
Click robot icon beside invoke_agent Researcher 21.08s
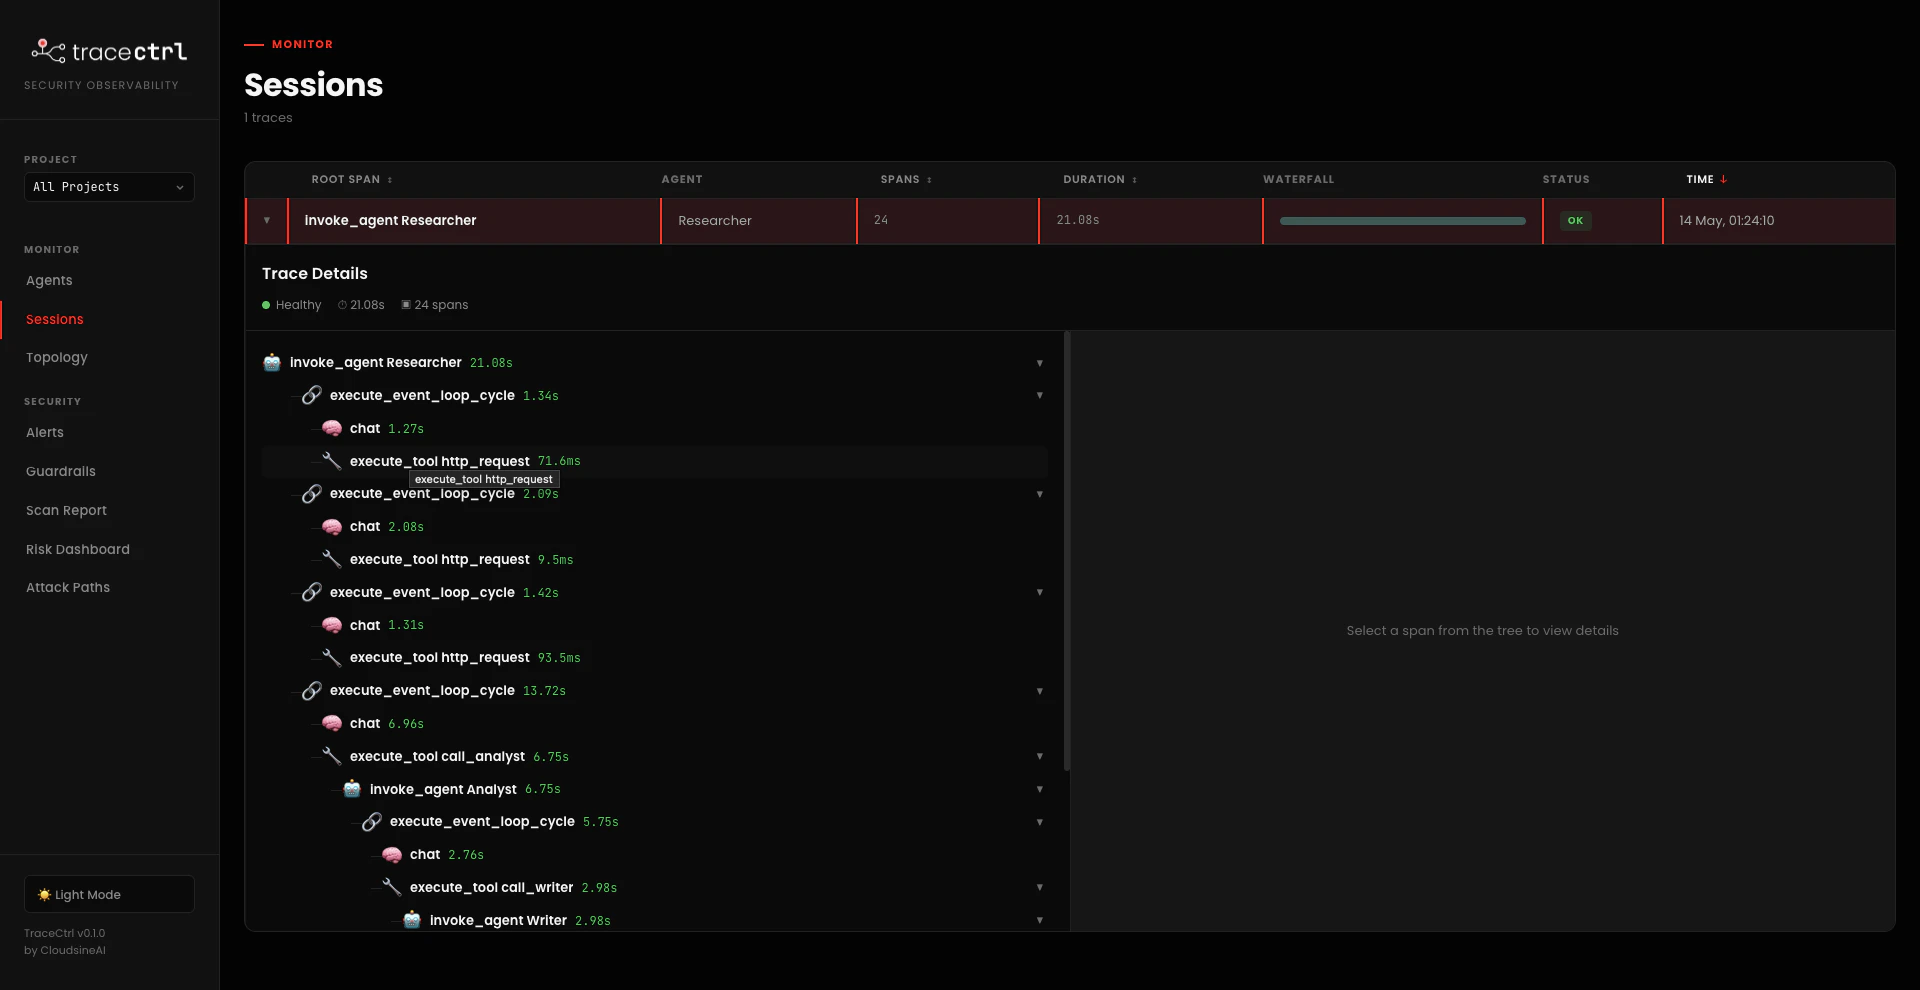tap(272, 362)
